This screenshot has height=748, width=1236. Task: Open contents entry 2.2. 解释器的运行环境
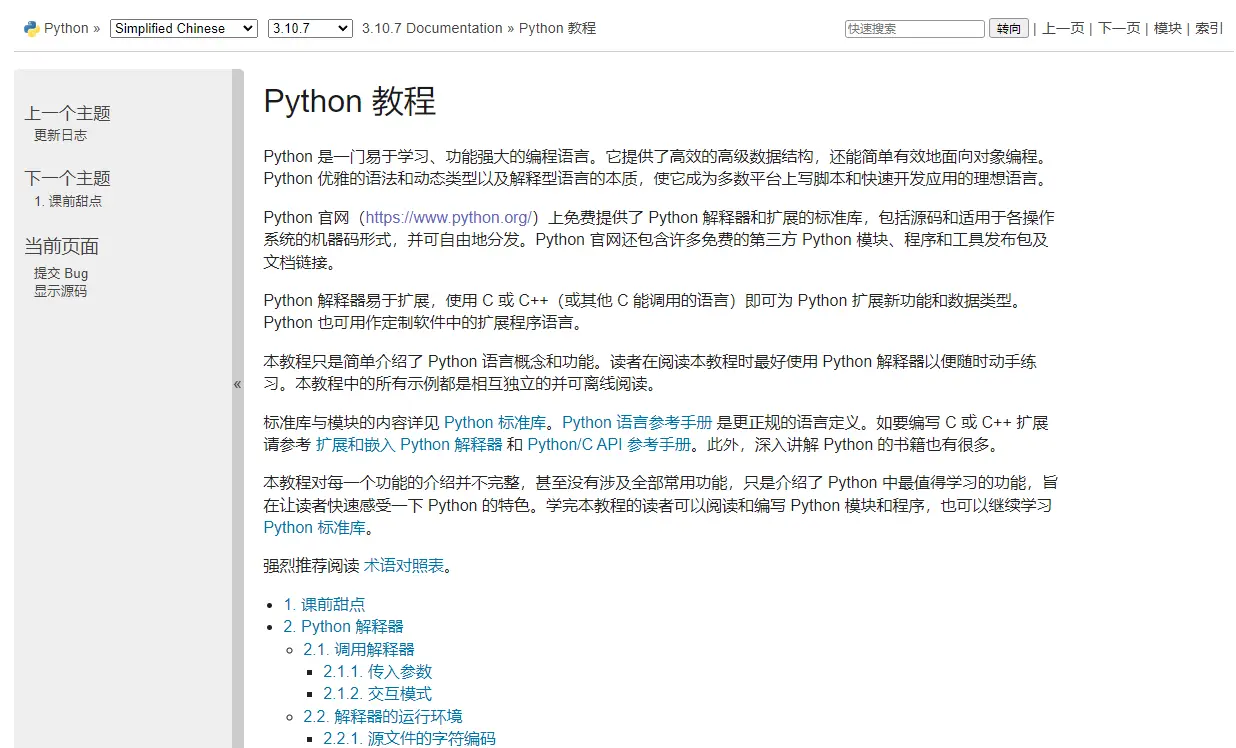(x=383, y=716)
